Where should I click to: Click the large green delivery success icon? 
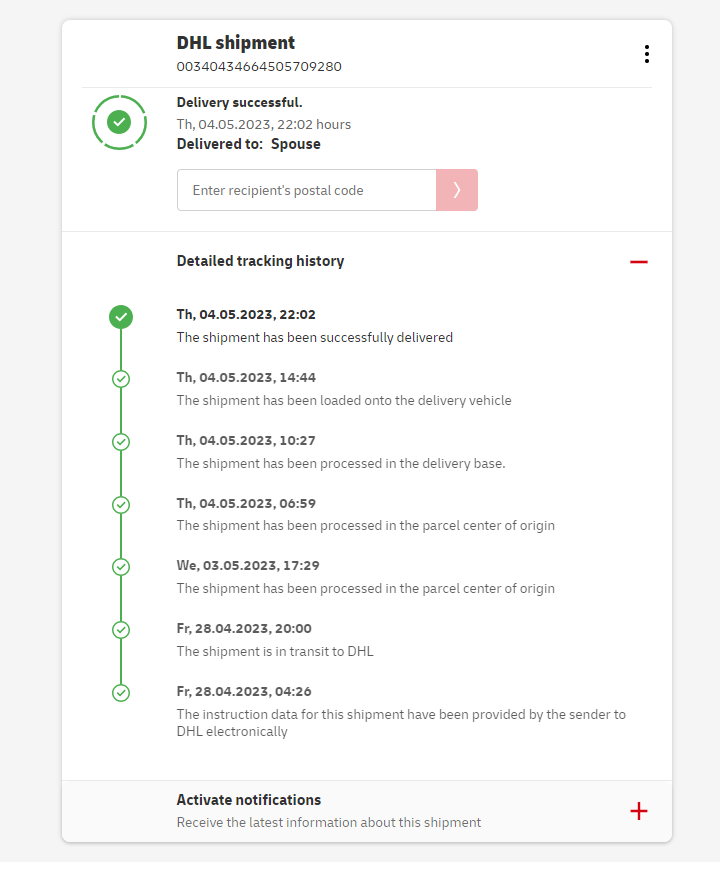coord(120,122)
